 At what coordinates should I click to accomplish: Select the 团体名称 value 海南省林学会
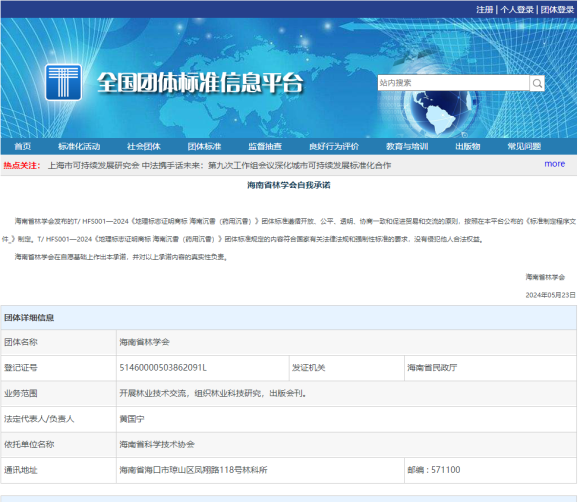click(144, 342)
